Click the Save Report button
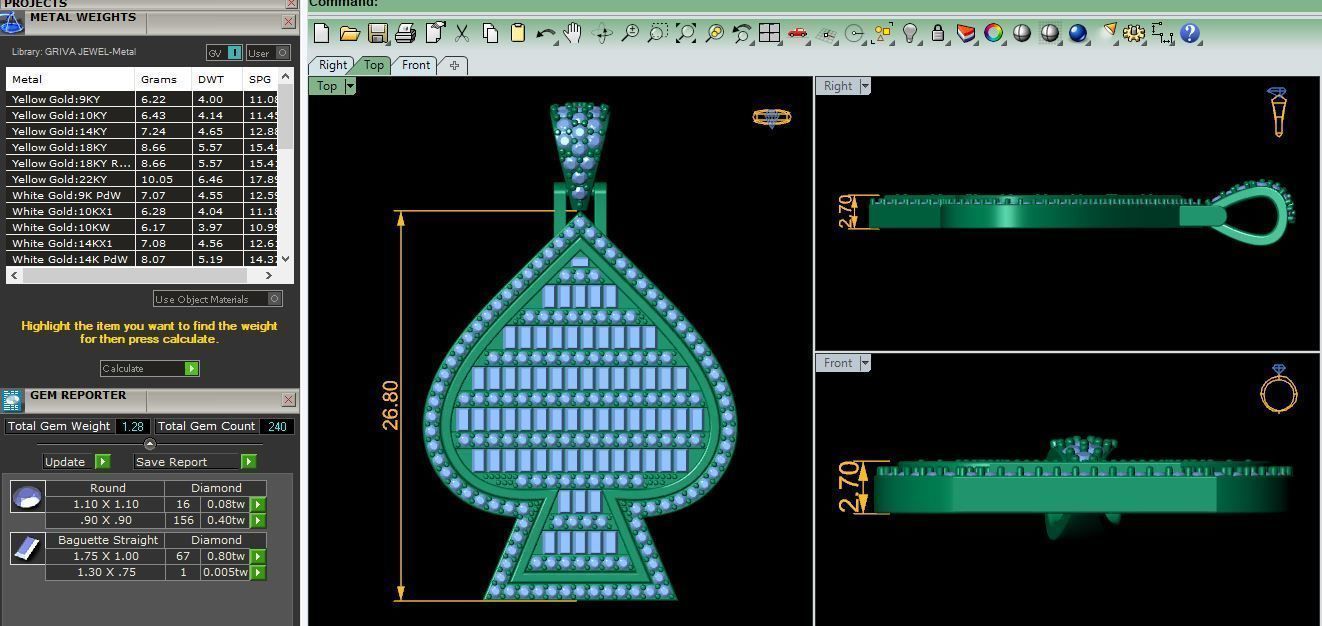The width and height of the screenshot is (1322, 626). pyautogui.click(x=195, y=461)
